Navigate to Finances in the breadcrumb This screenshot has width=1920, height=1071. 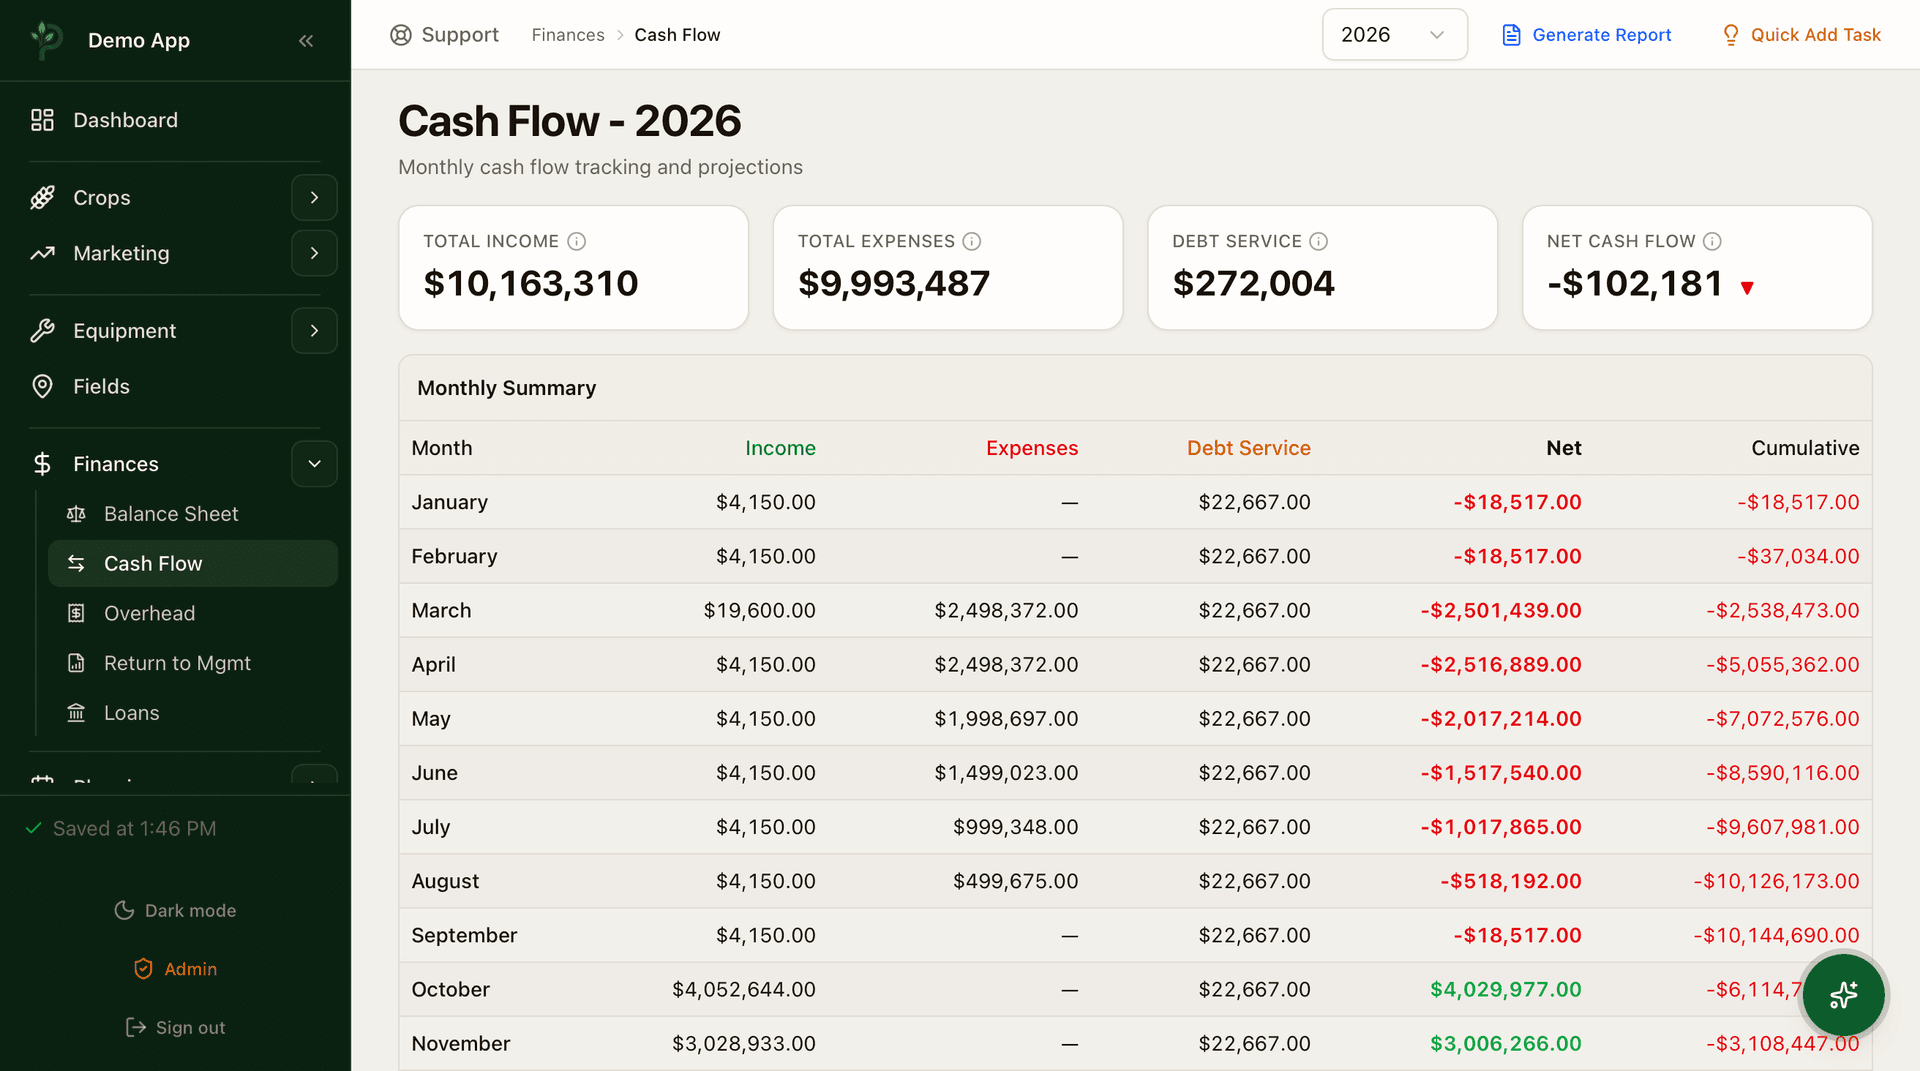[x=568, y=34]
